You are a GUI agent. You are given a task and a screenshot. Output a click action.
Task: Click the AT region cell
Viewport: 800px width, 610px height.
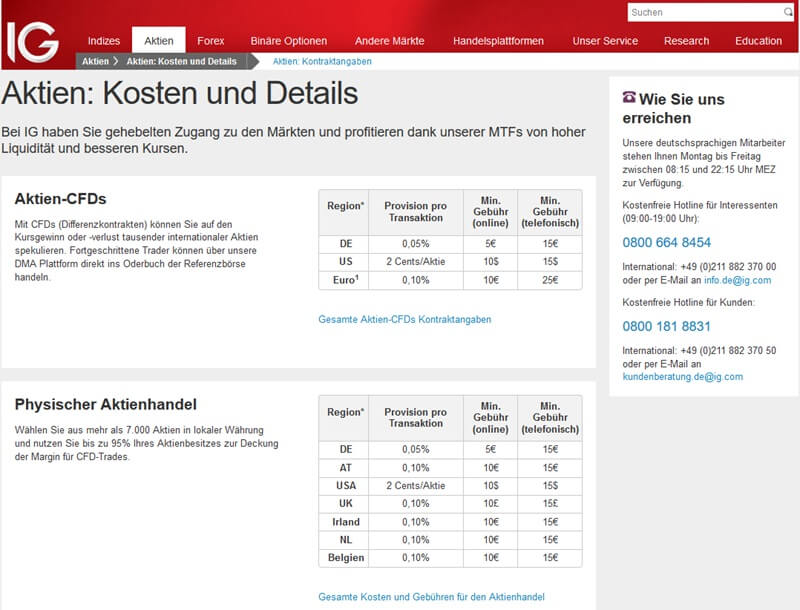pos(345,468)
